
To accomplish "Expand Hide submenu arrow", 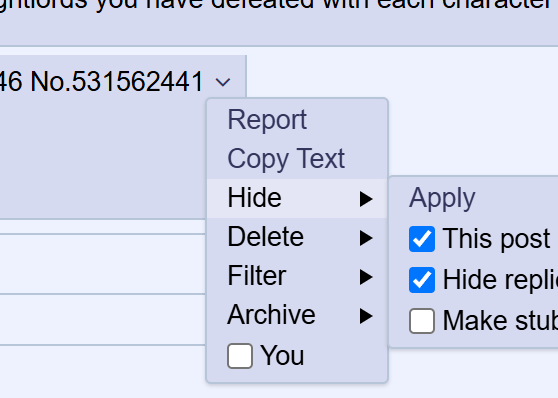I will click(x=366, y=199).
